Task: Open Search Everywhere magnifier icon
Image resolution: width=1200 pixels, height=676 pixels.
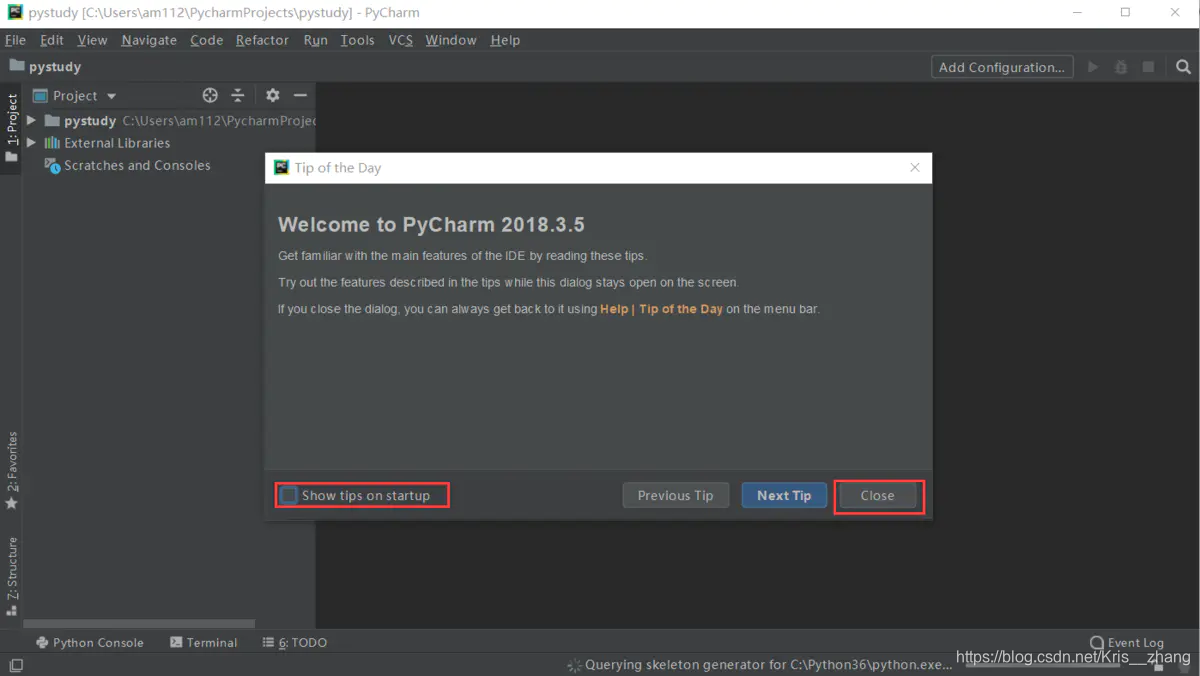Action: [x=1184, y=67]
